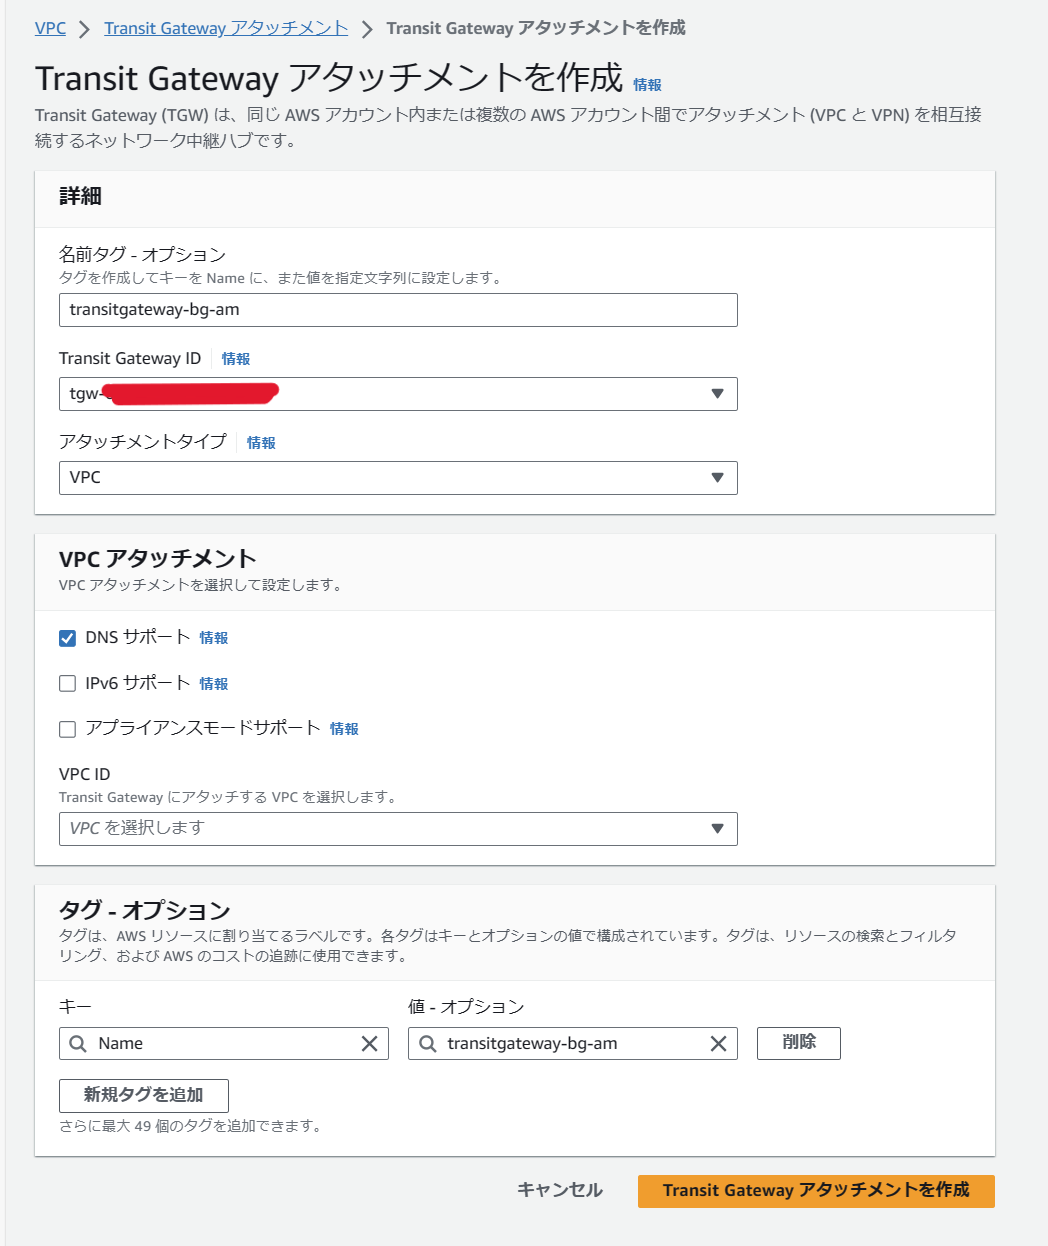Open 情報 link beside page title
The image size is (1048, 1246).
click(x=647, y=85)
